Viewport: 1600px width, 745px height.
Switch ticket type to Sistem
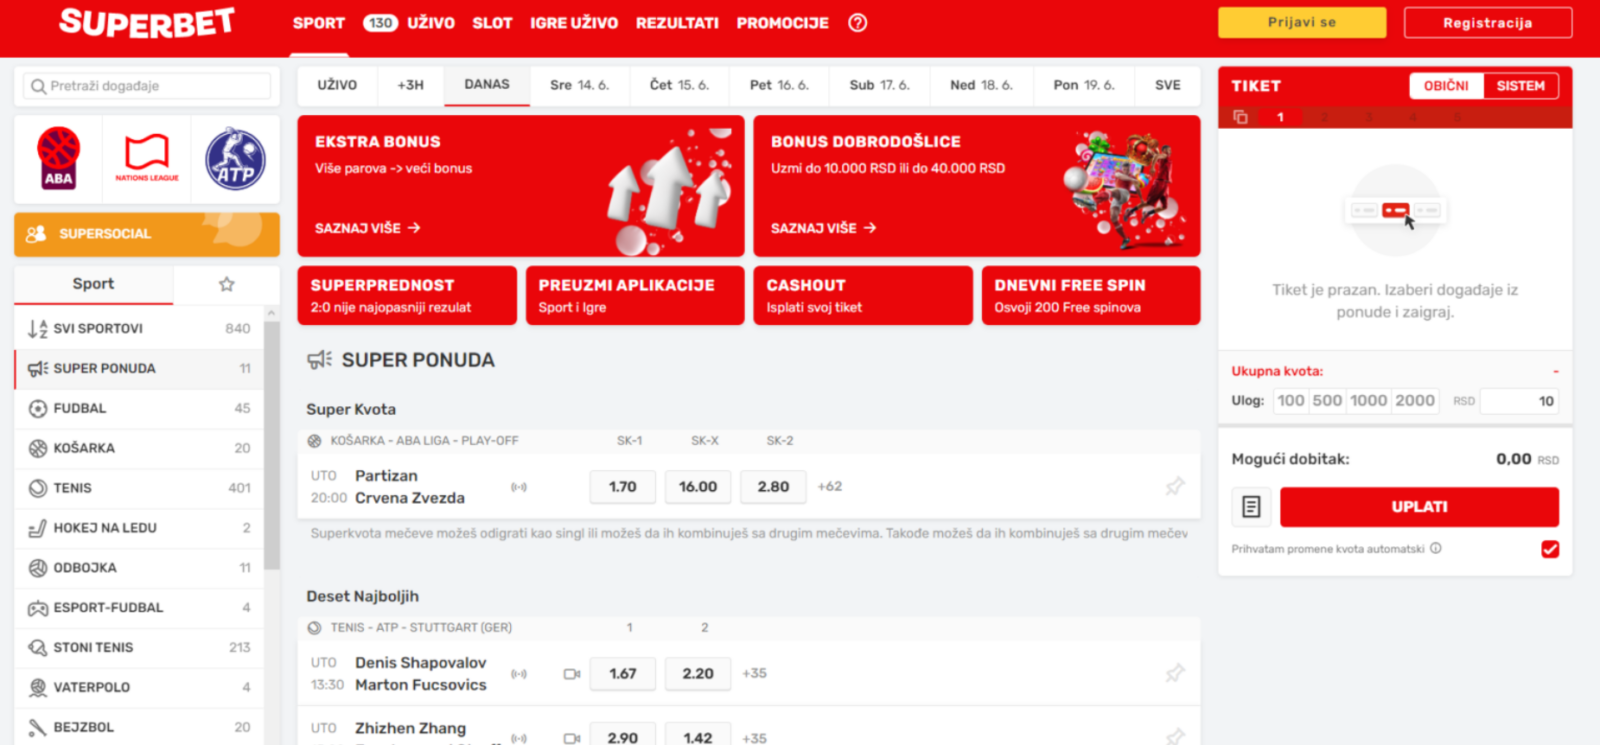coord(1520,86)
